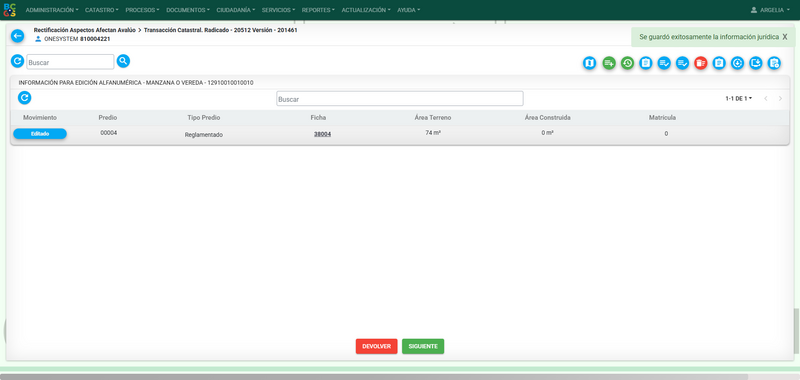
Task: Click the Reglamentado cell
Action: coord(204,135)
